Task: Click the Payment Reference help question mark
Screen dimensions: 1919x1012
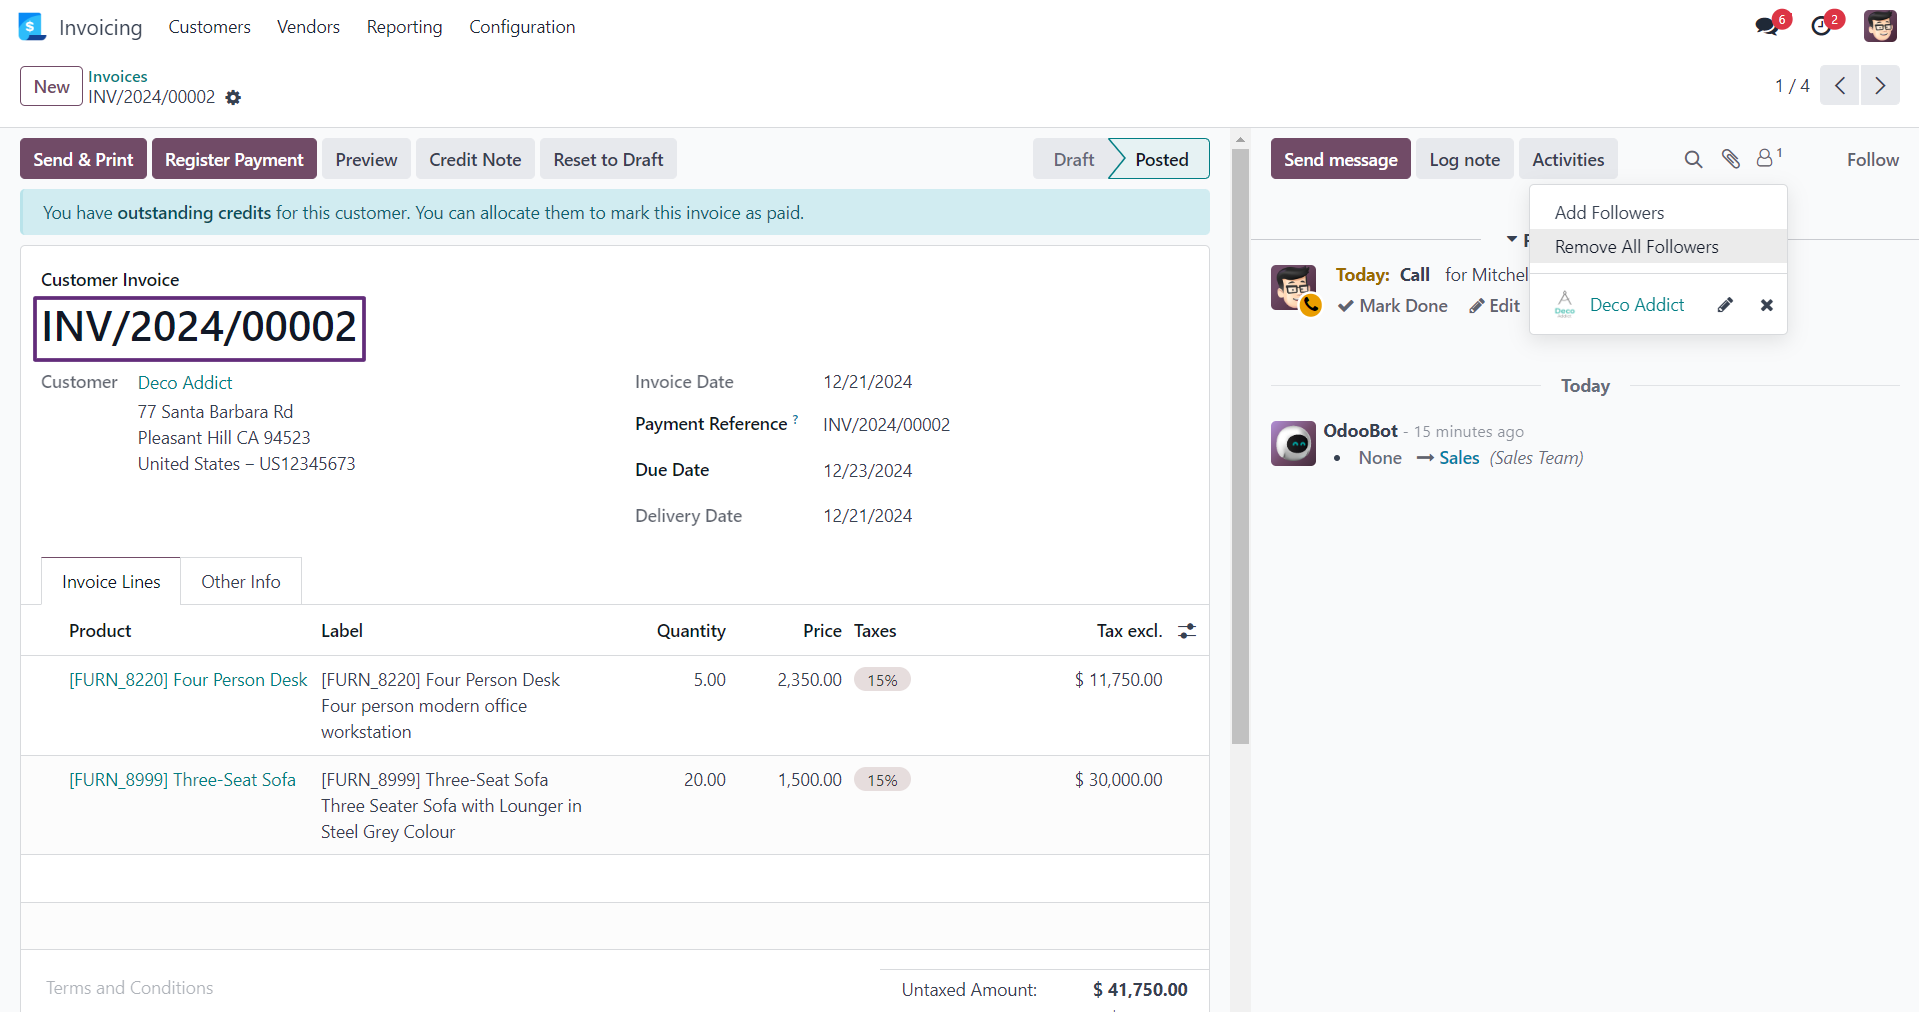Action: (796, 419)
